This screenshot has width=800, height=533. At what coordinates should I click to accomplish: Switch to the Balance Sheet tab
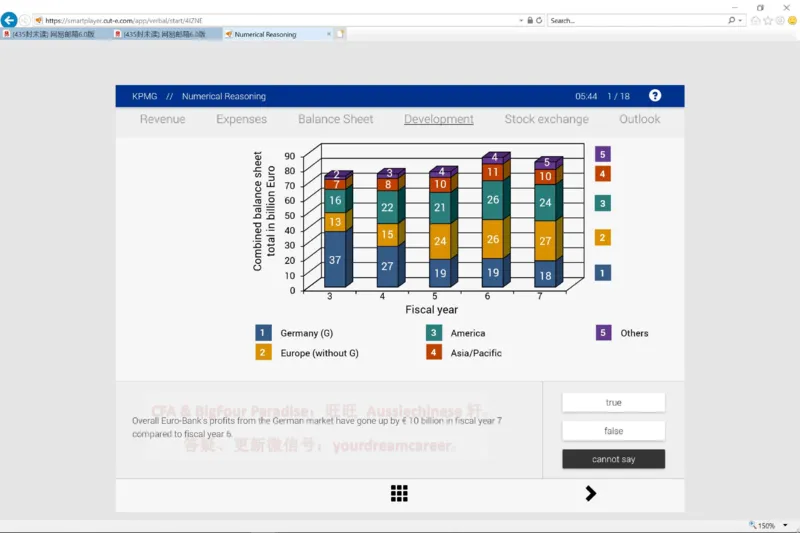(335, 119)
